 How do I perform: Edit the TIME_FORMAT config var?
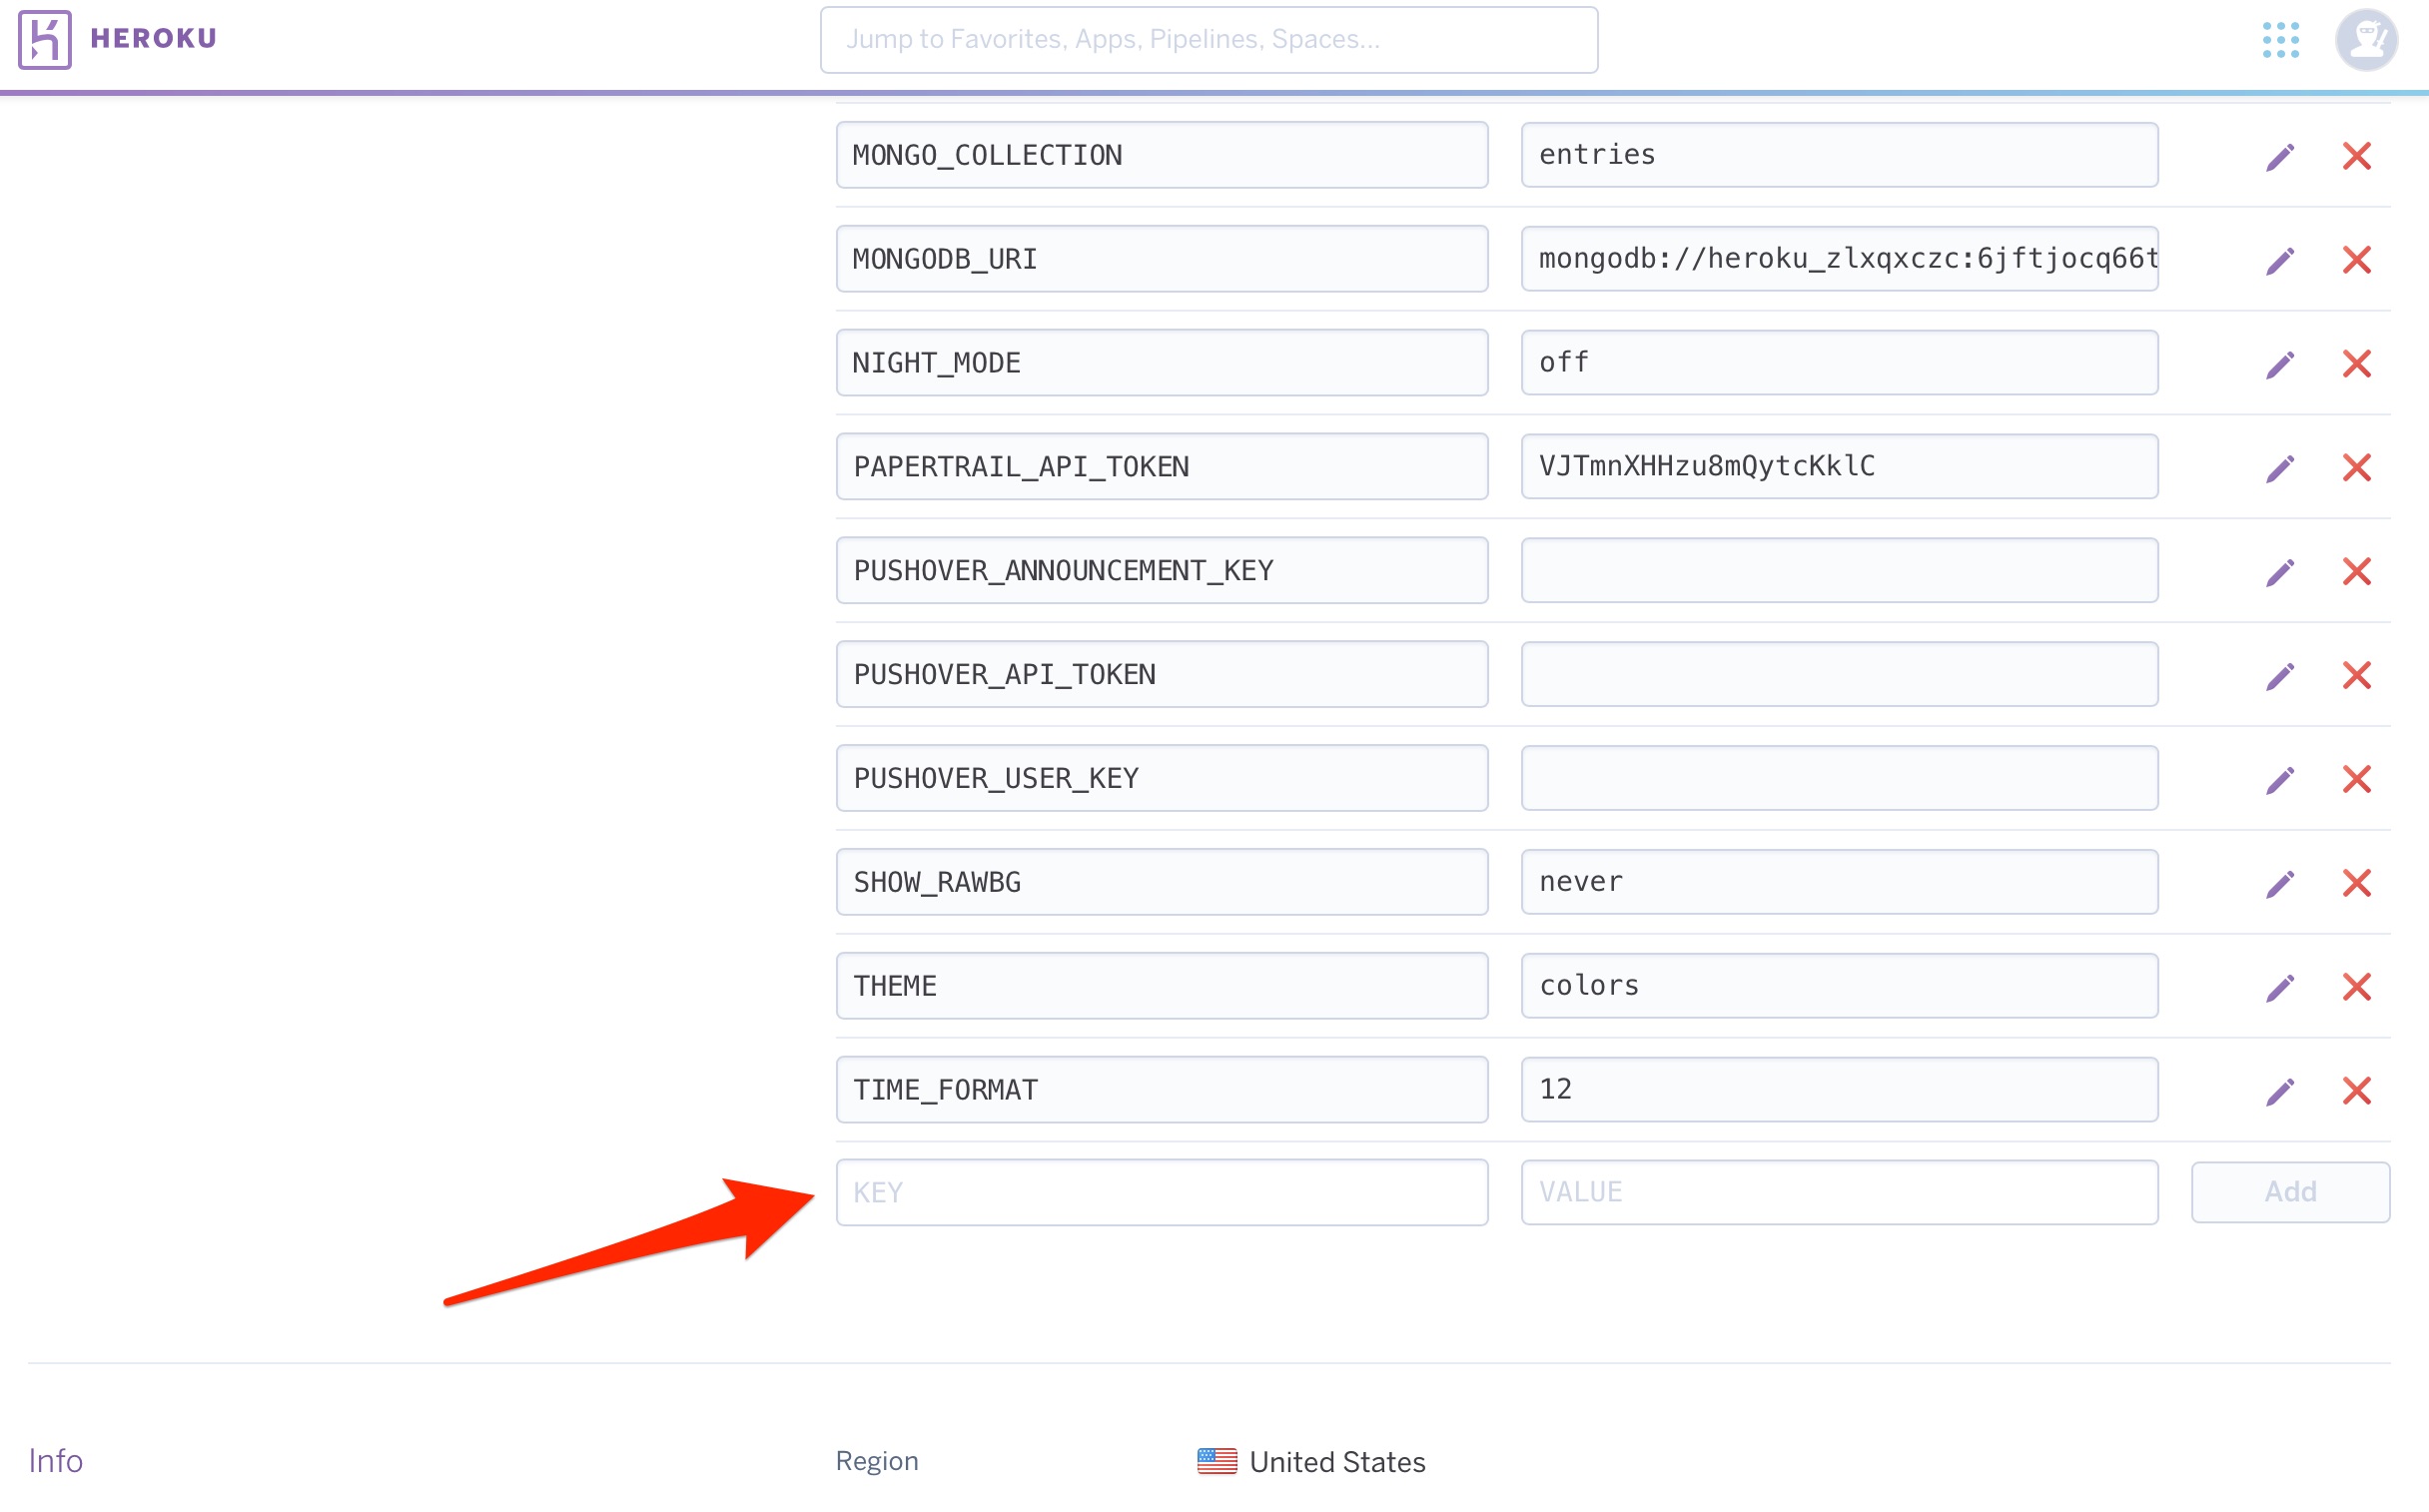pyautogui.click(x=2279, y=1091)
